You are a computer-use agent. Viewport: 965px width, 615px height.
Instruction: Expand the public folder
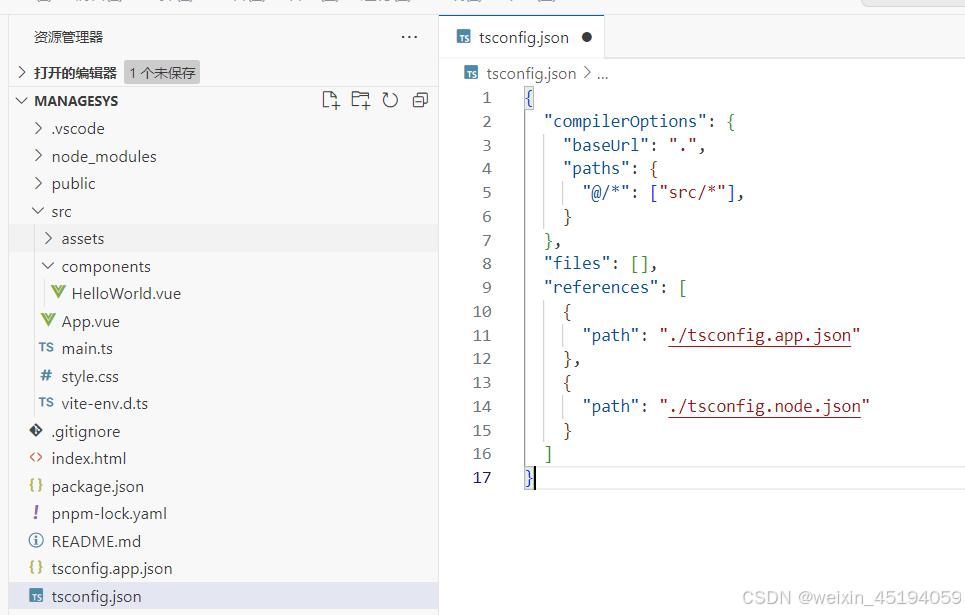coord(39,183)
